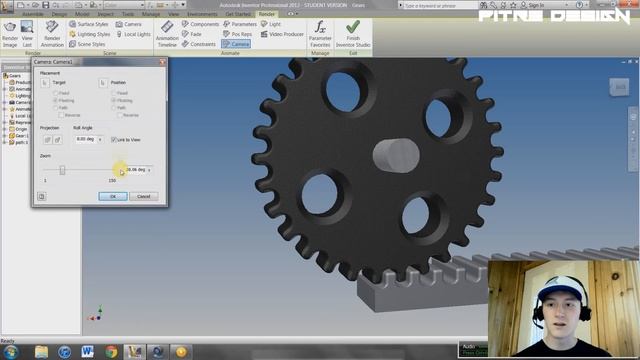640x360 pixels.
Task: Open Video Producer
Action: pos(282,34)
